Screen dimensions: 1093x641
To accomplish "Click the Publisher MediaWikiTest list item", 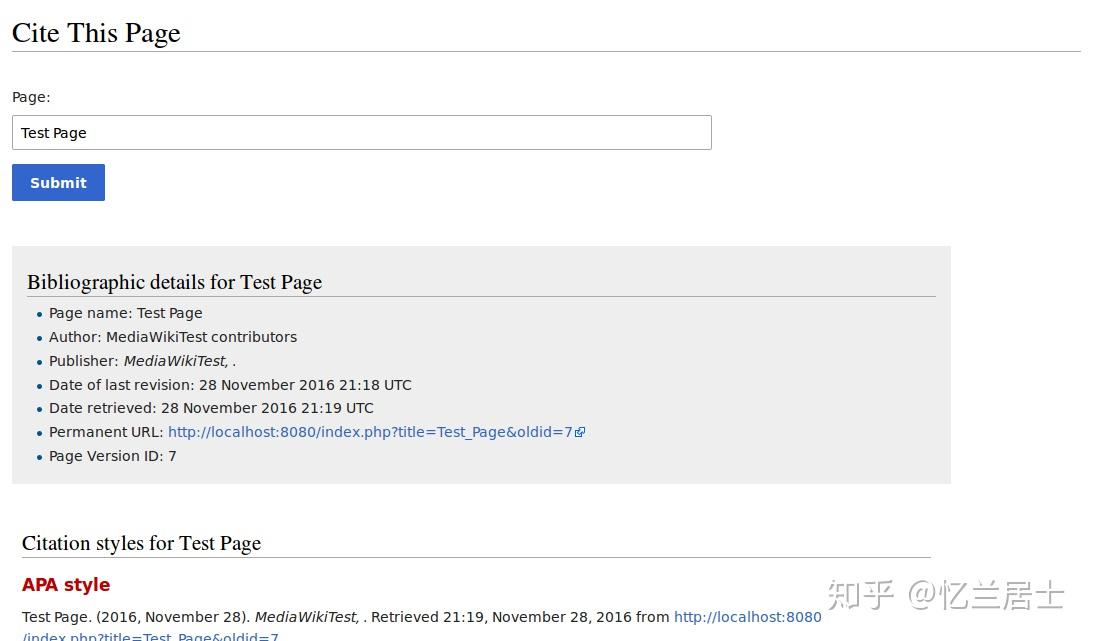I will (142, 361).
